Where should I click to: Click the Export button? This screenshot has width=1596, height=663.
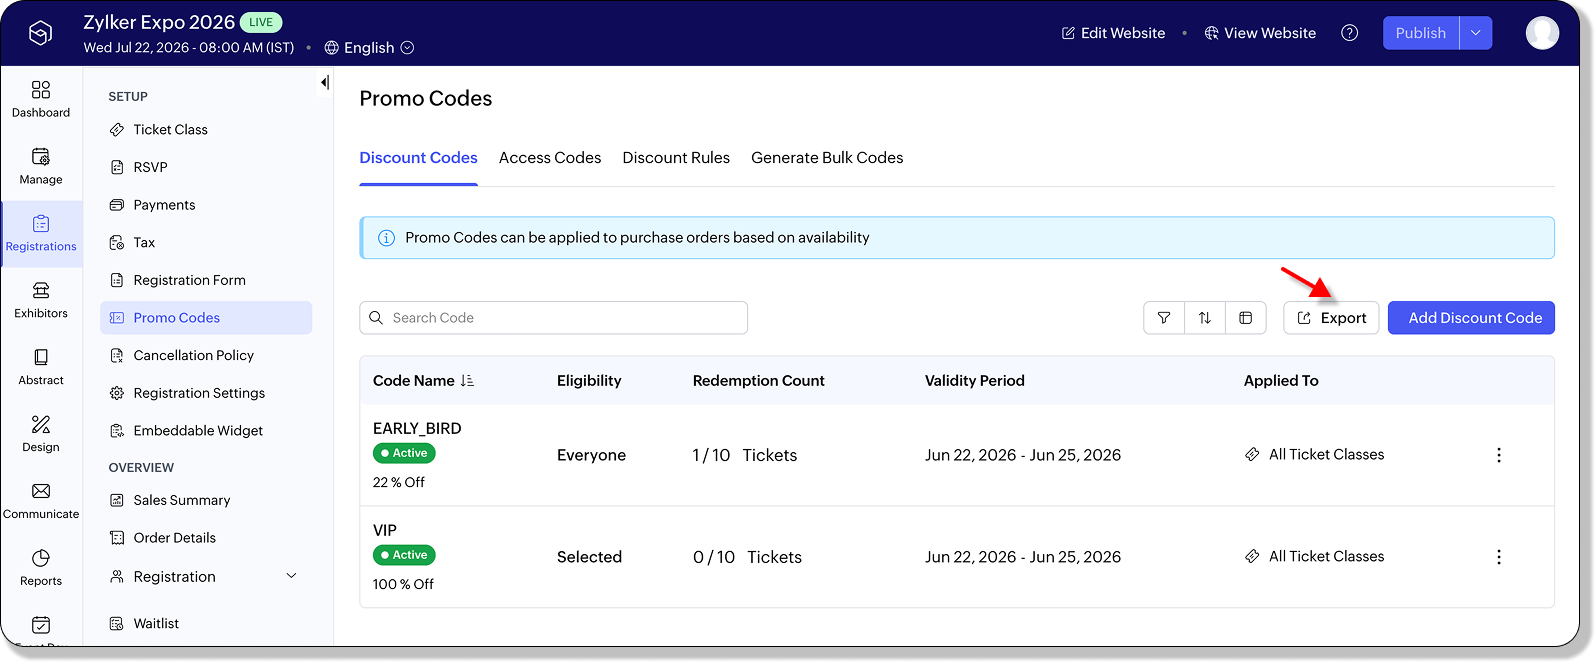point(1331,318)
